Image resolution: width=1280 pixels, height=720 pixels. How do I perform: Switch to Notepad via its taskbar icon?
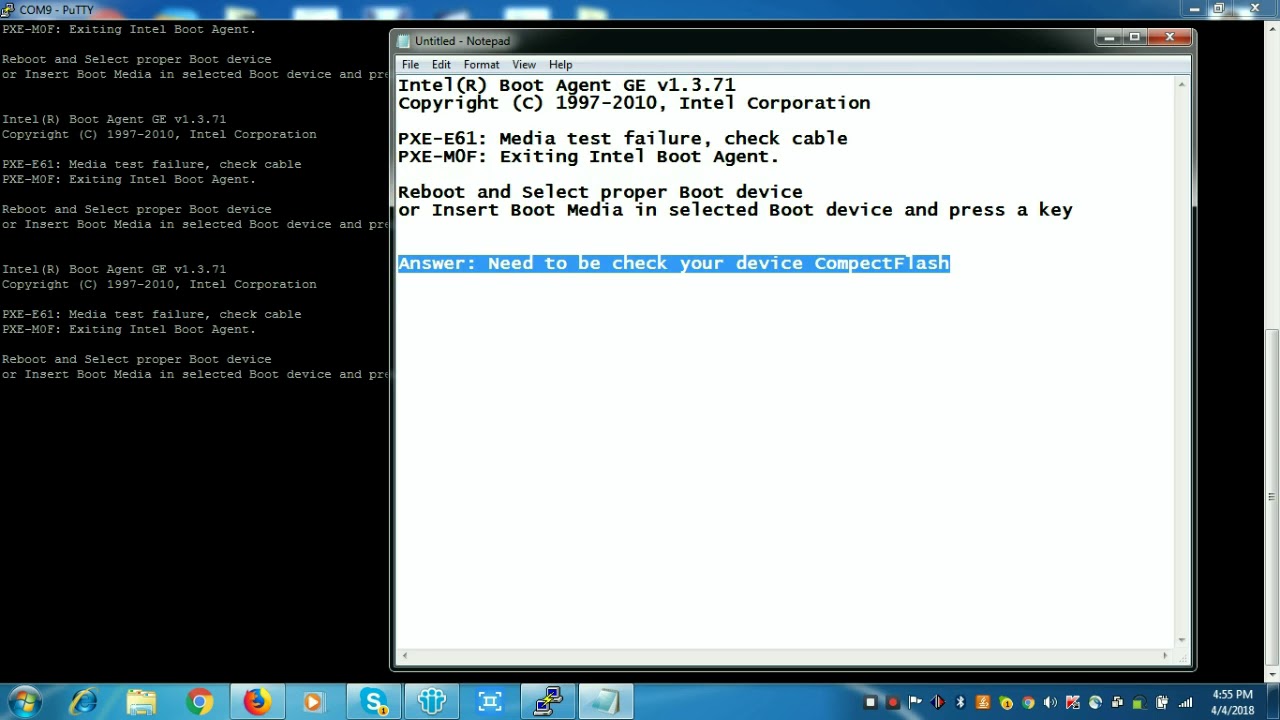606,702
